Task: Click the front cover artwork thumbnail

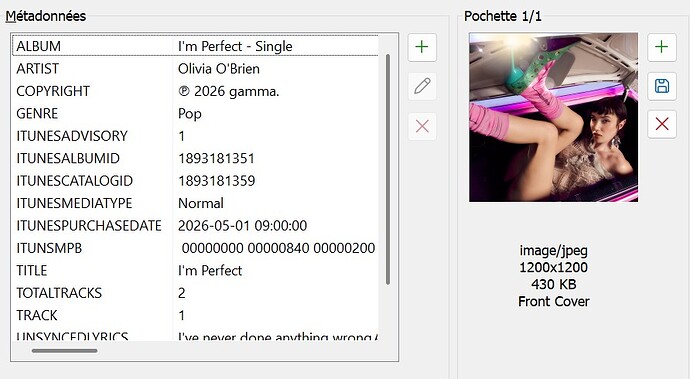Action: 553,117
